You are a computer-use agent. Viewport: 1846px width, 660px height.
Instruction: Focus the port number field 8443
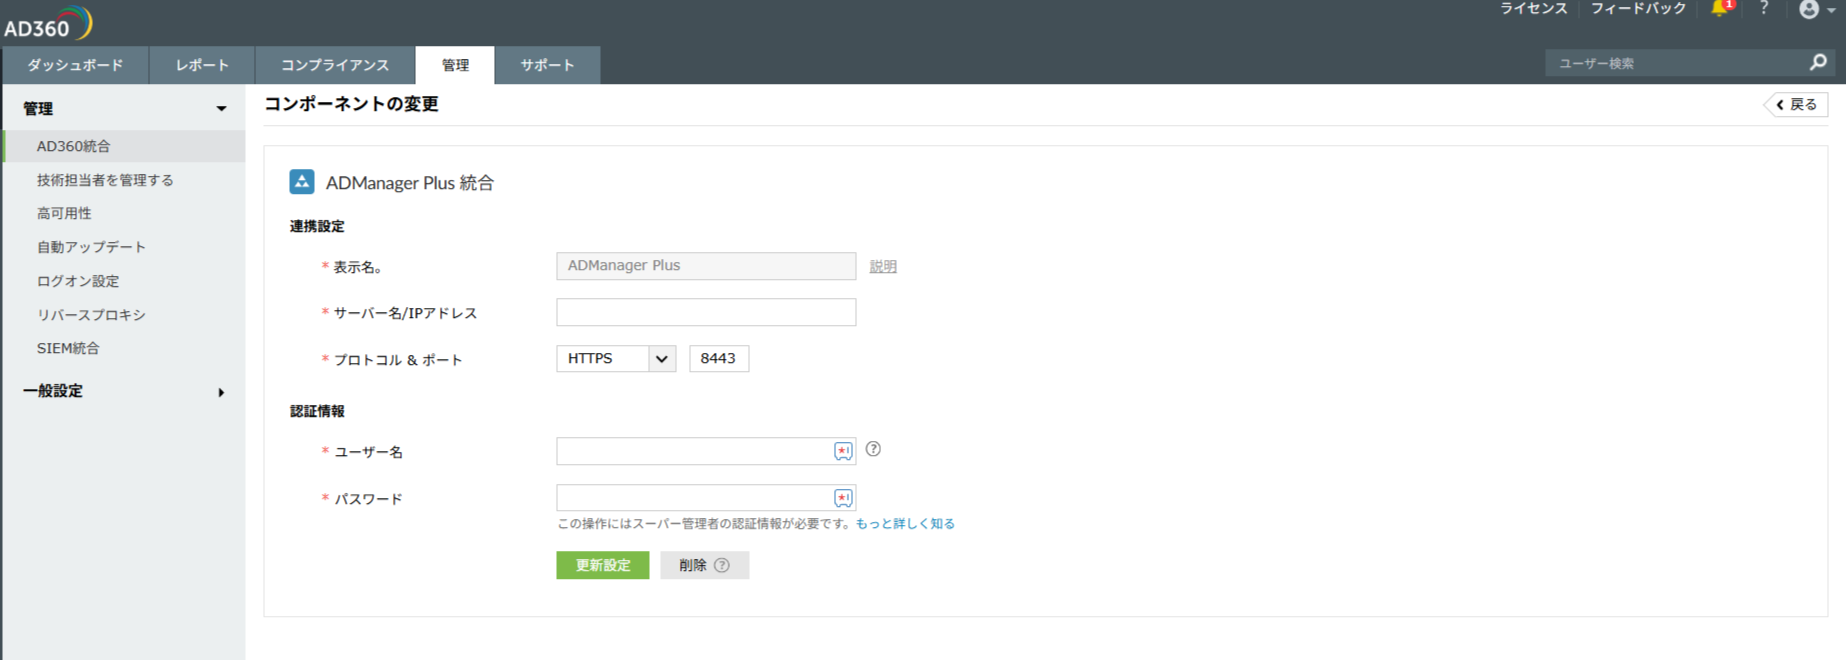coord(719,358)
